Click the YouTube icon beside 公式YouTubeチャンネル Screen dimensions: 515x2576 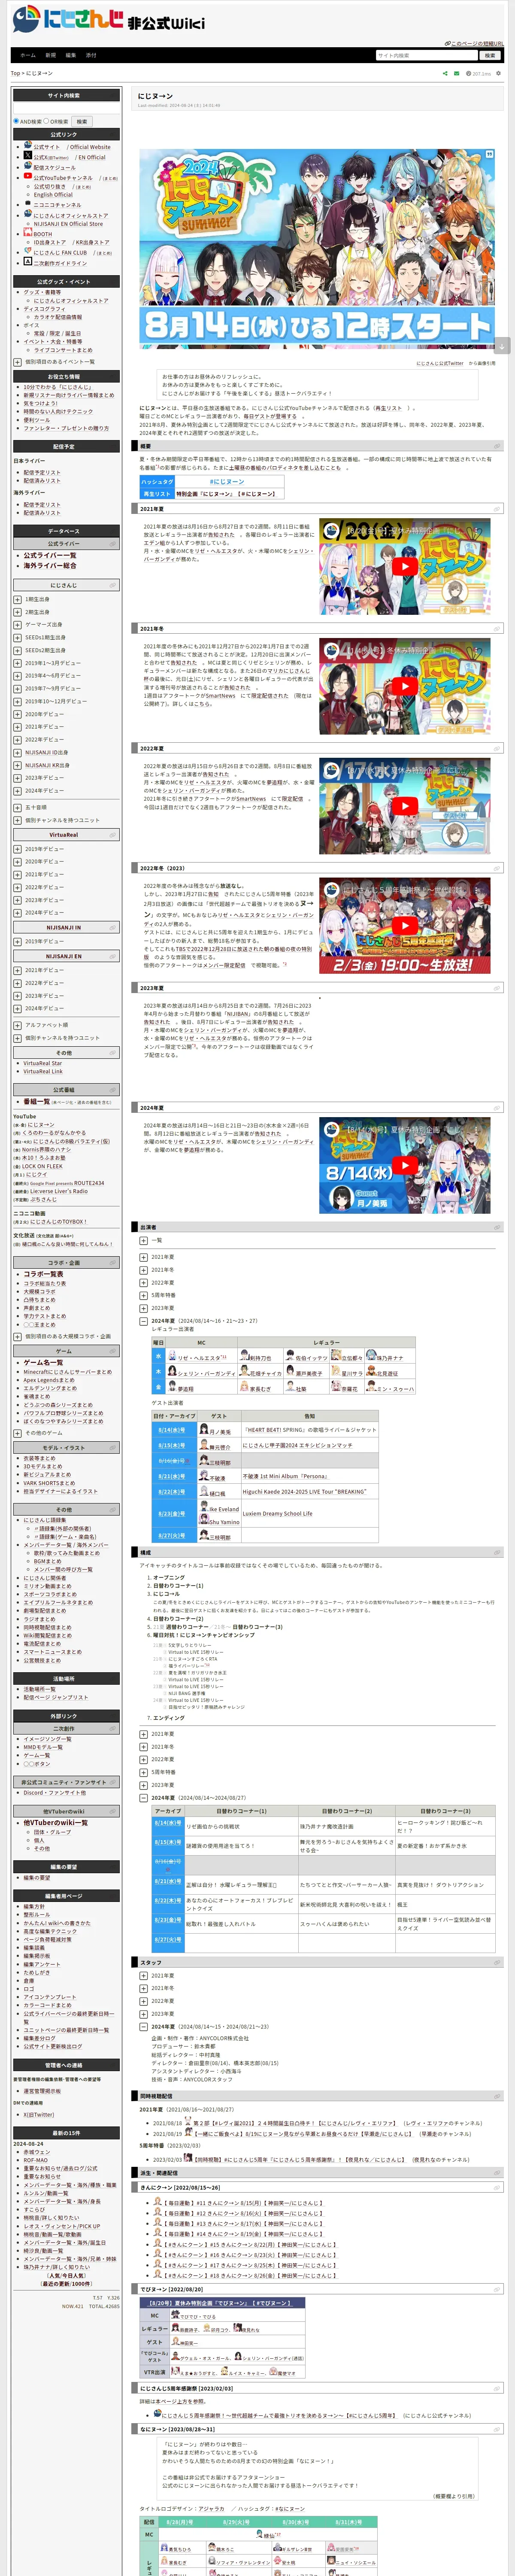point(28,176)
